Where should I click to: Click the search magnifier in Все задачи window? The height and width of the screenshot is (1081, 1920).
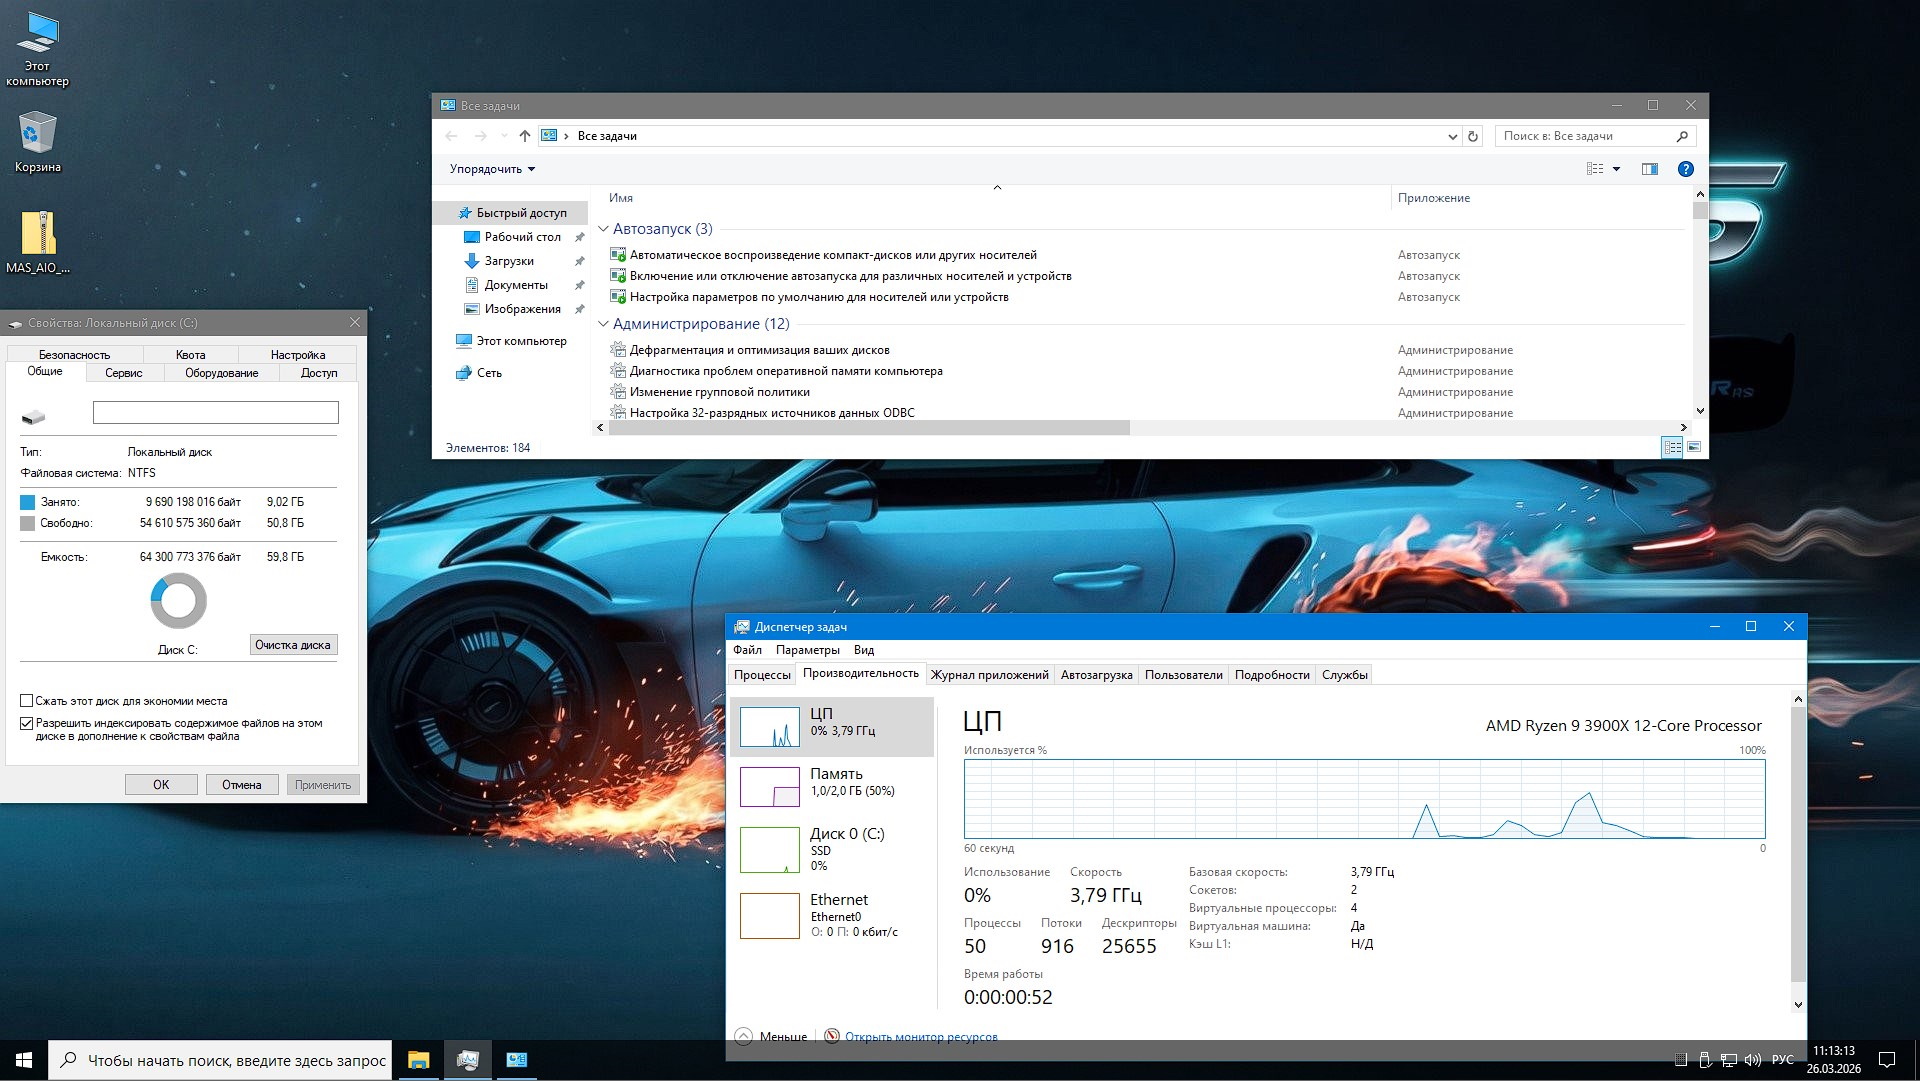pyautogui.click(x=1682, y=136)
